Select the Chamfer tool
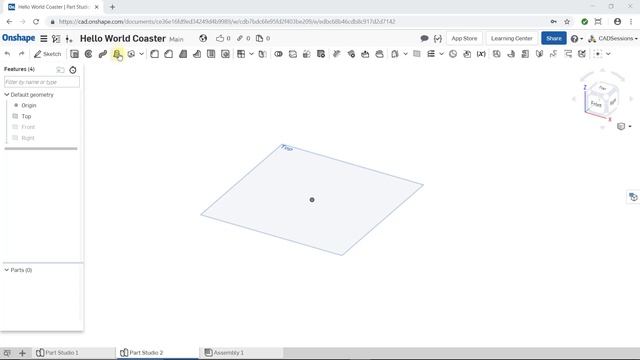This screenshot has width=640, height=360. (169, 54)
